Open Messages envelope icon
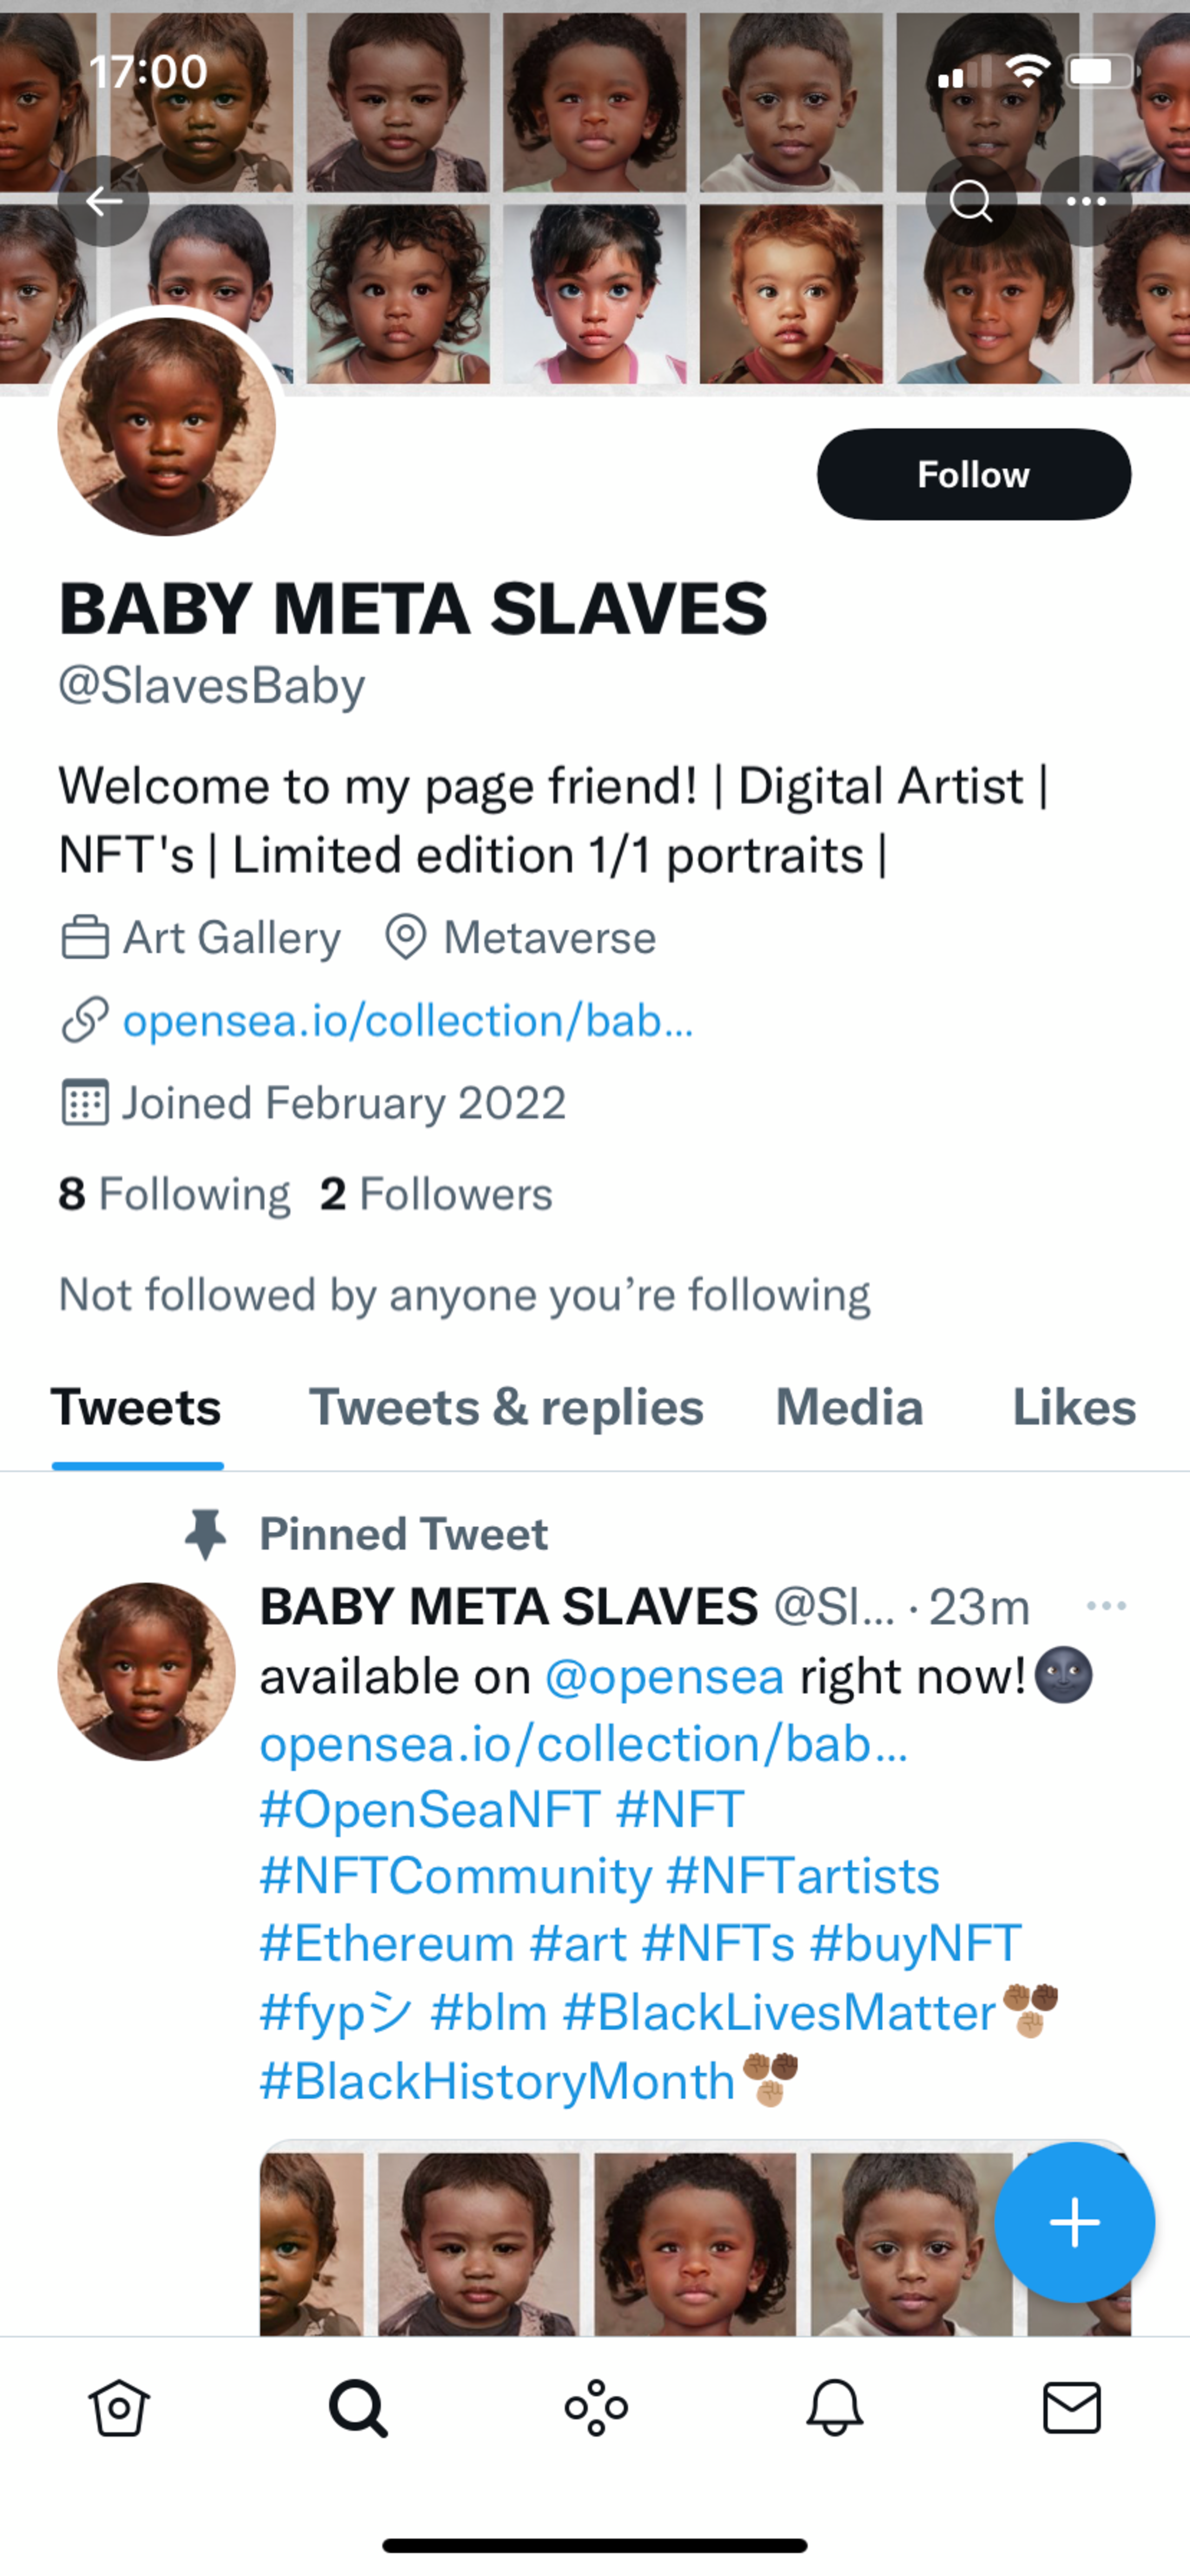 (x=1072, y=2407)
